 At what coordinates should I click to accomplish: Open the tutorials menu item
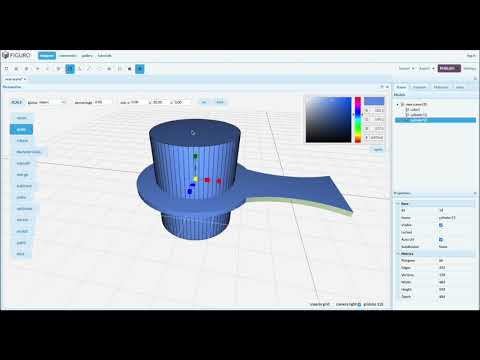click(104, 56)
